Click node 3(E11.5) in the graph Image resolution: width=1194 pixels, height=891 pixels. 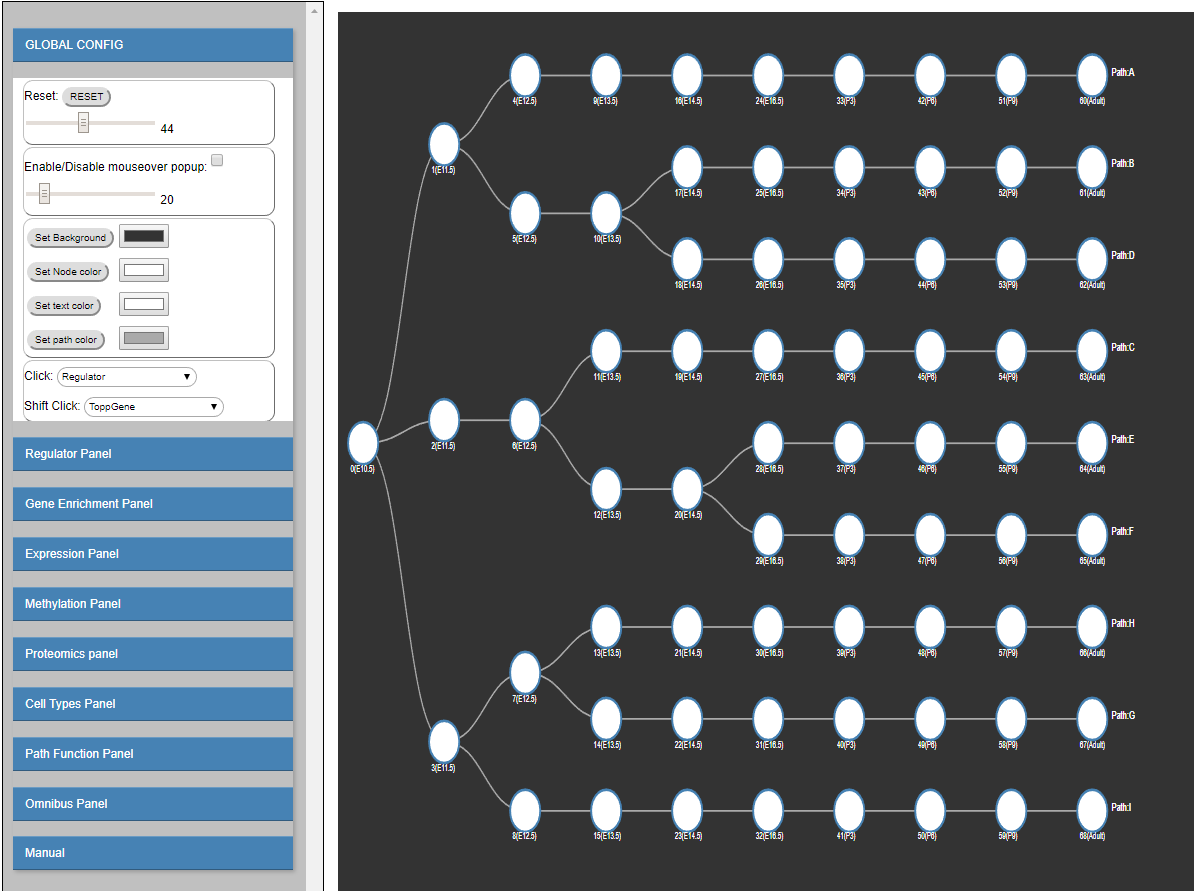[x=444, y=741]
